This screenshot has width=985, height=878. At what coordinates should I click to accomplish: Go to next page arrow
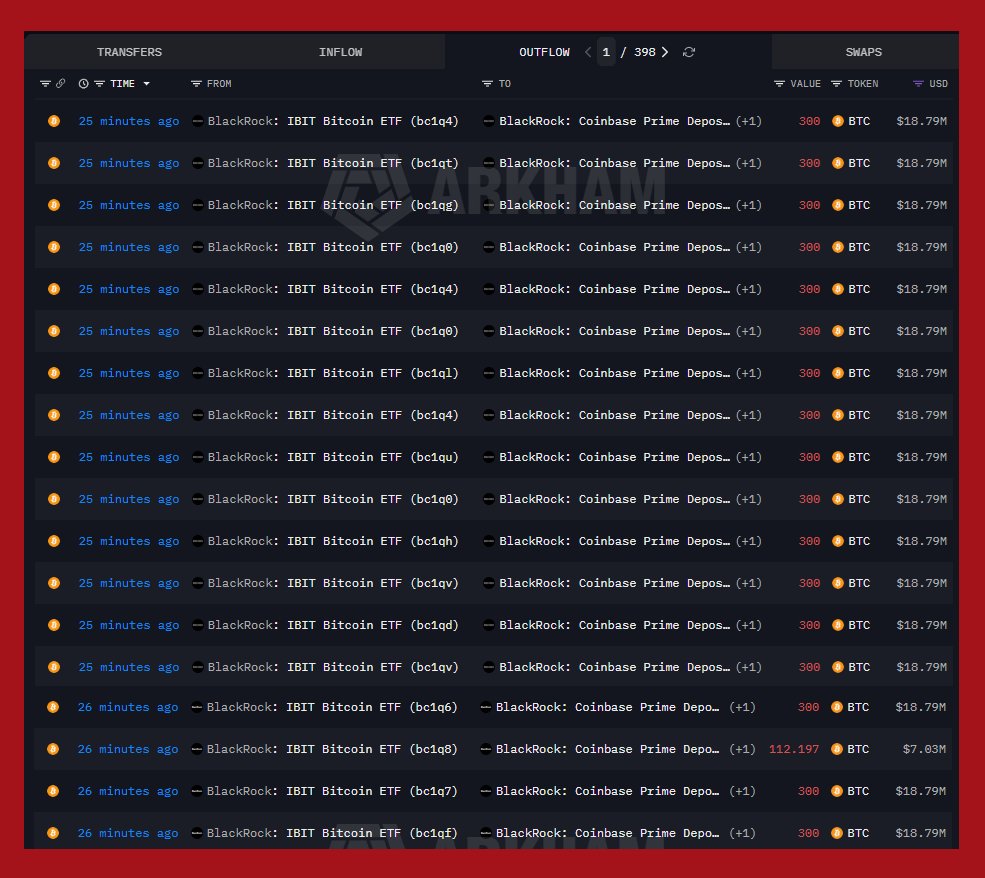(x=665, y=52)
